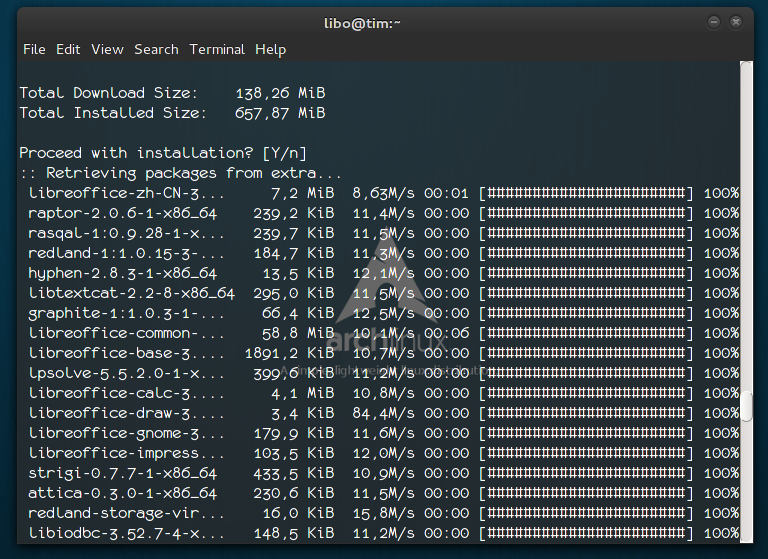Click the libreoffice-draw-3.... package name
Viewport: 768px width, 559px height.
pos(126,413)
